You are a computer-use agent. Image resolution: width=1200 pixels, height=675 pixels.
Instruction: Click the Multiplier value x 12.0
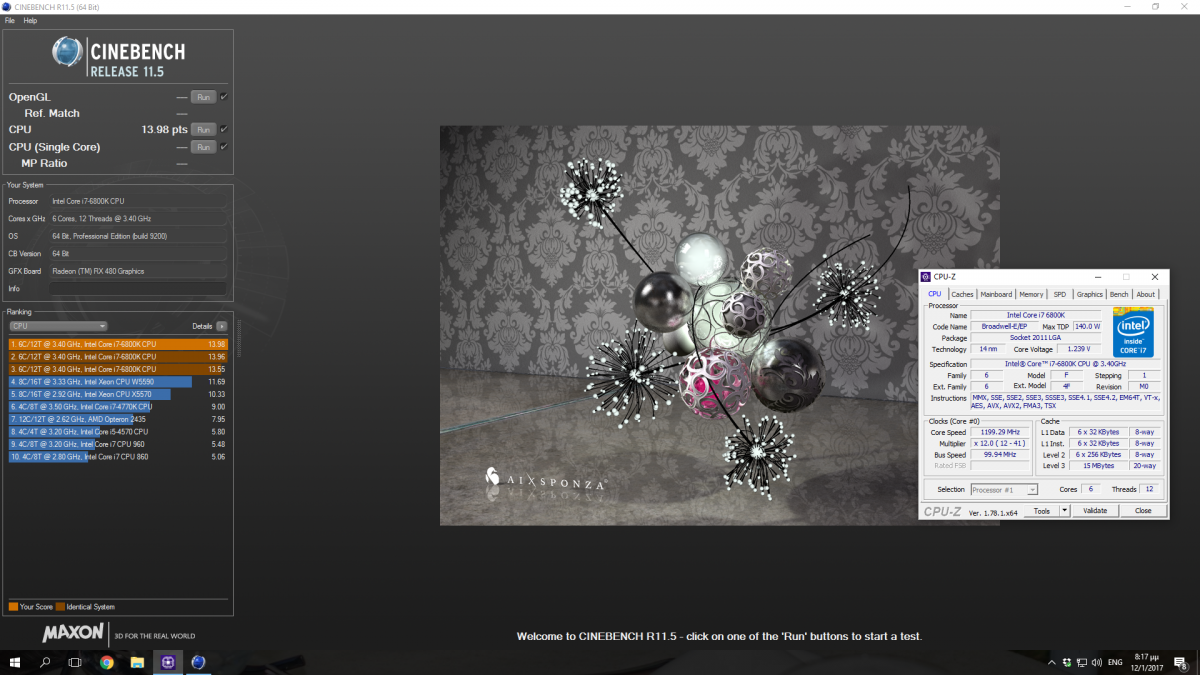pos(1000,443)
